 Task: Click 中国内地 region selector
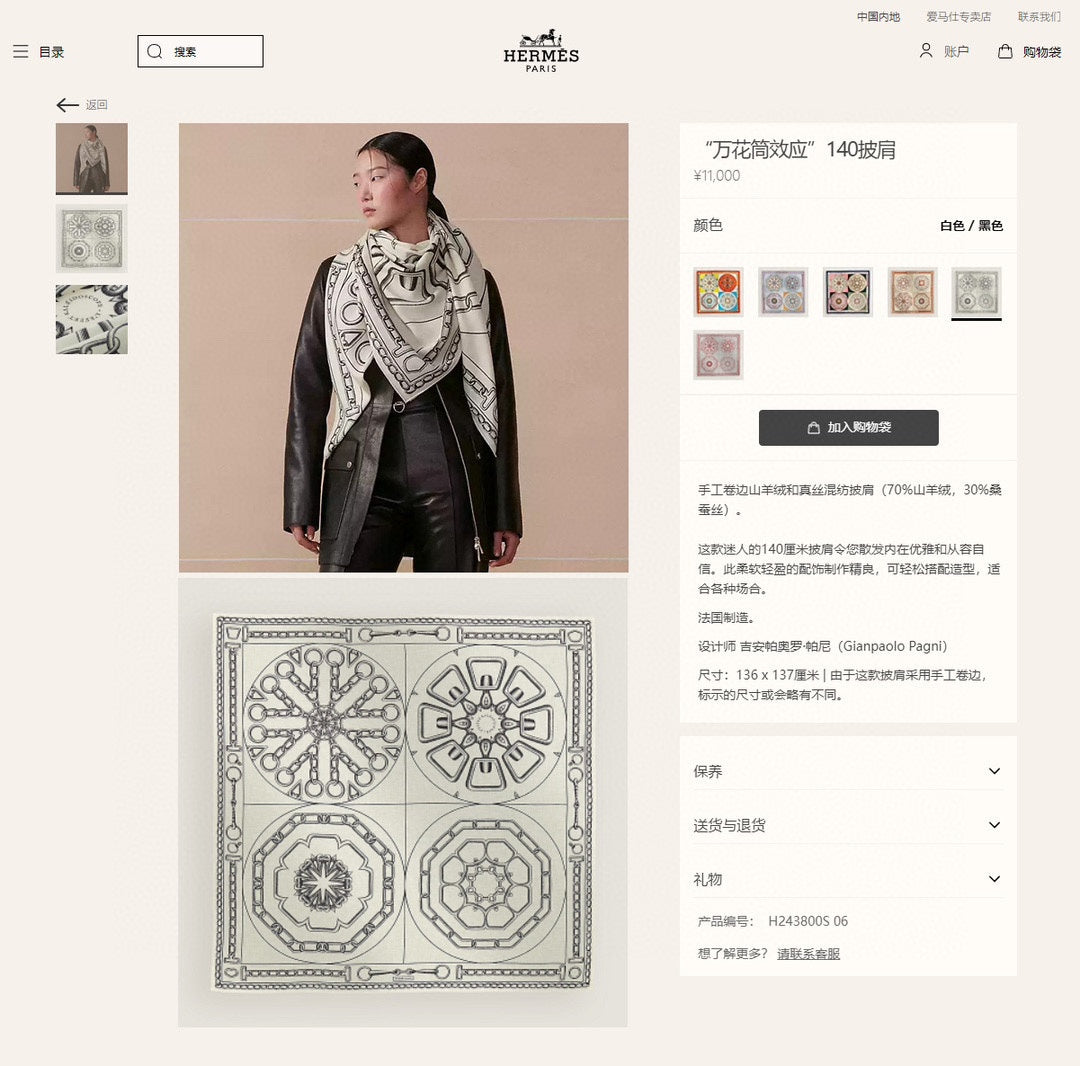[x=878, y=17]
